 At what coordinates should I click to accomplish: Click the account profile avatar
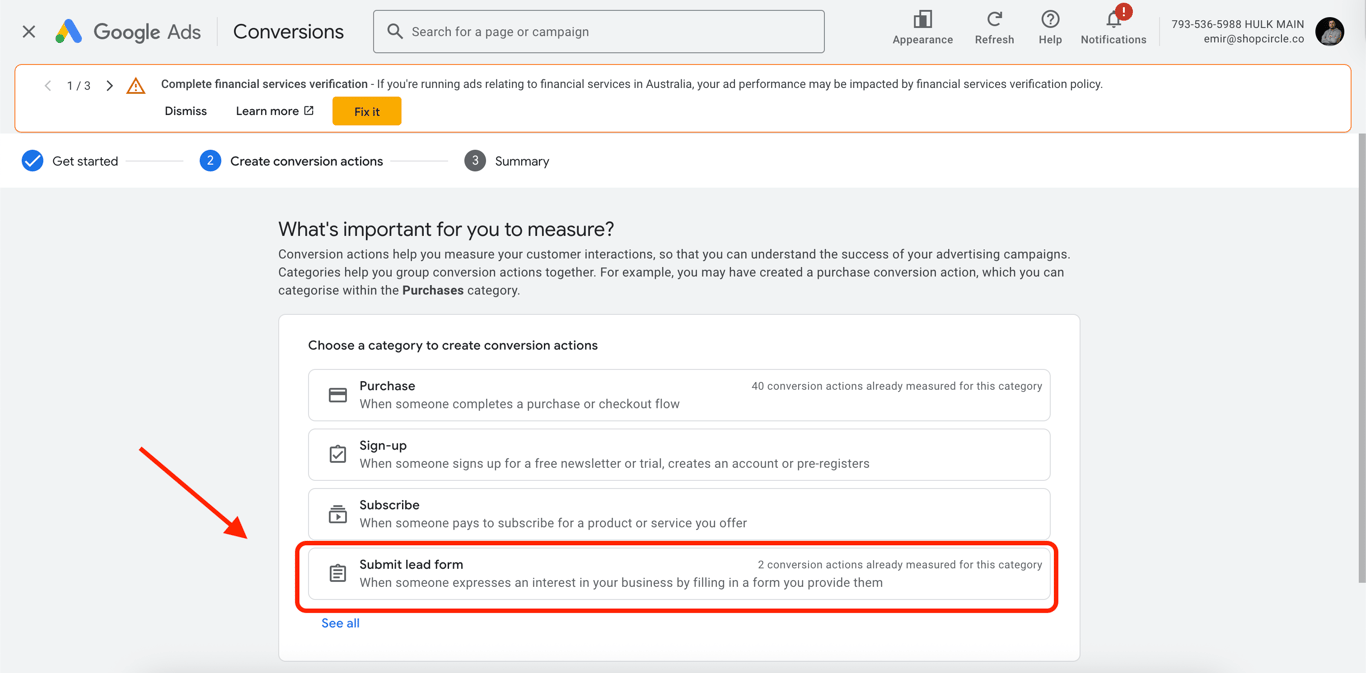(x=1330, y=32)
